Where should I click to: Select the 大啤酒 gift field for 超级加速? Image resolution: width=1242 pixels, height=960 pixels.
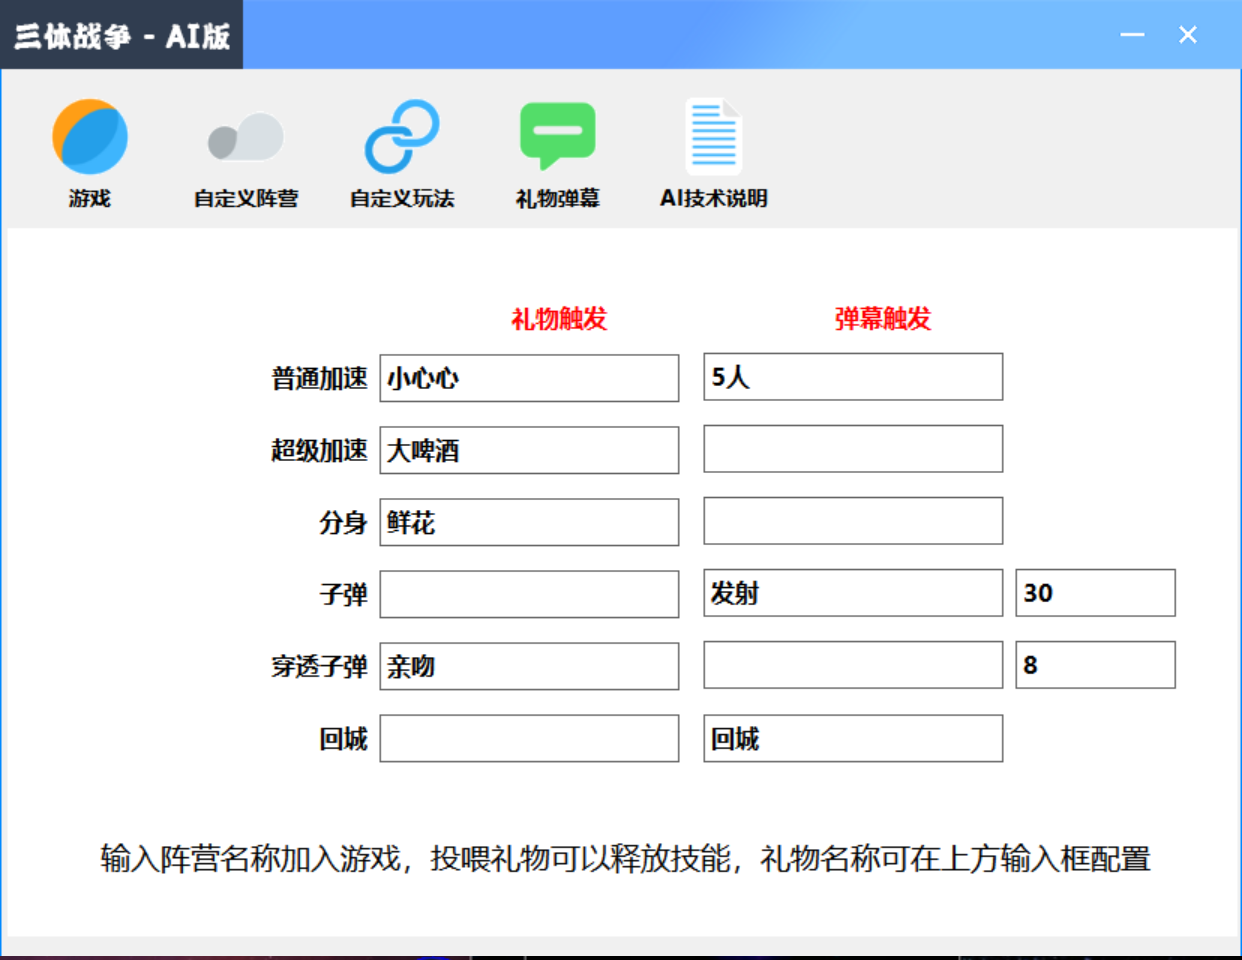pyautogui.click(x=530, y=449)
